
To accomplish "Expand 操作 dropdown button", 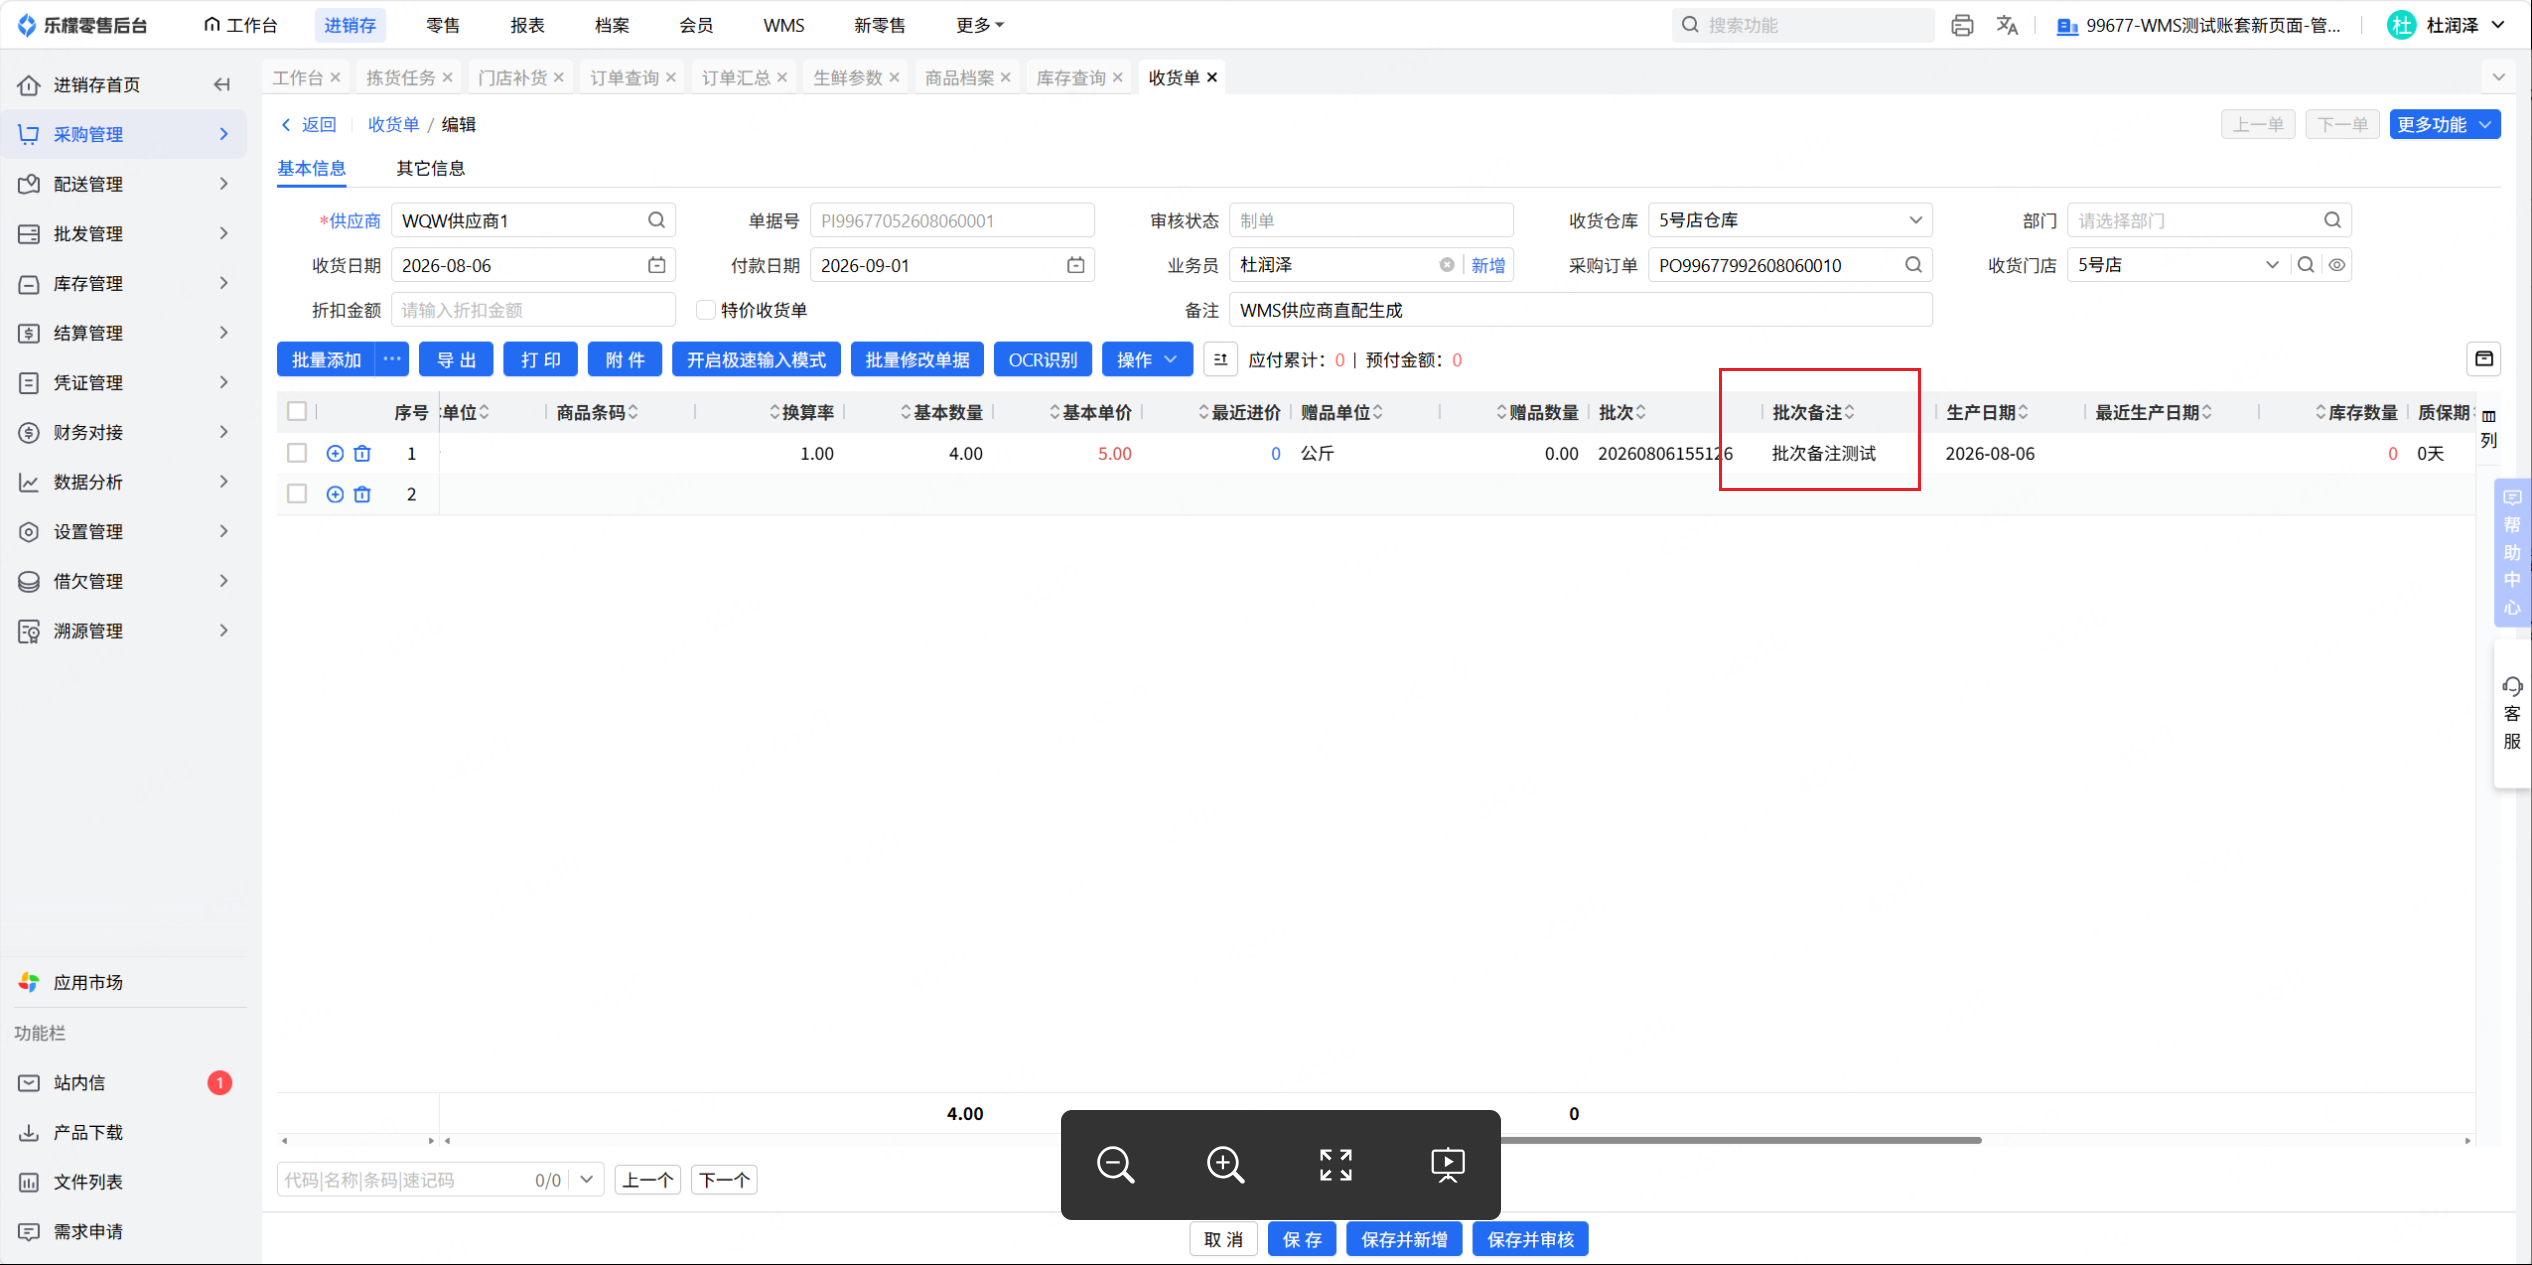I will [x=1147, y=360].
